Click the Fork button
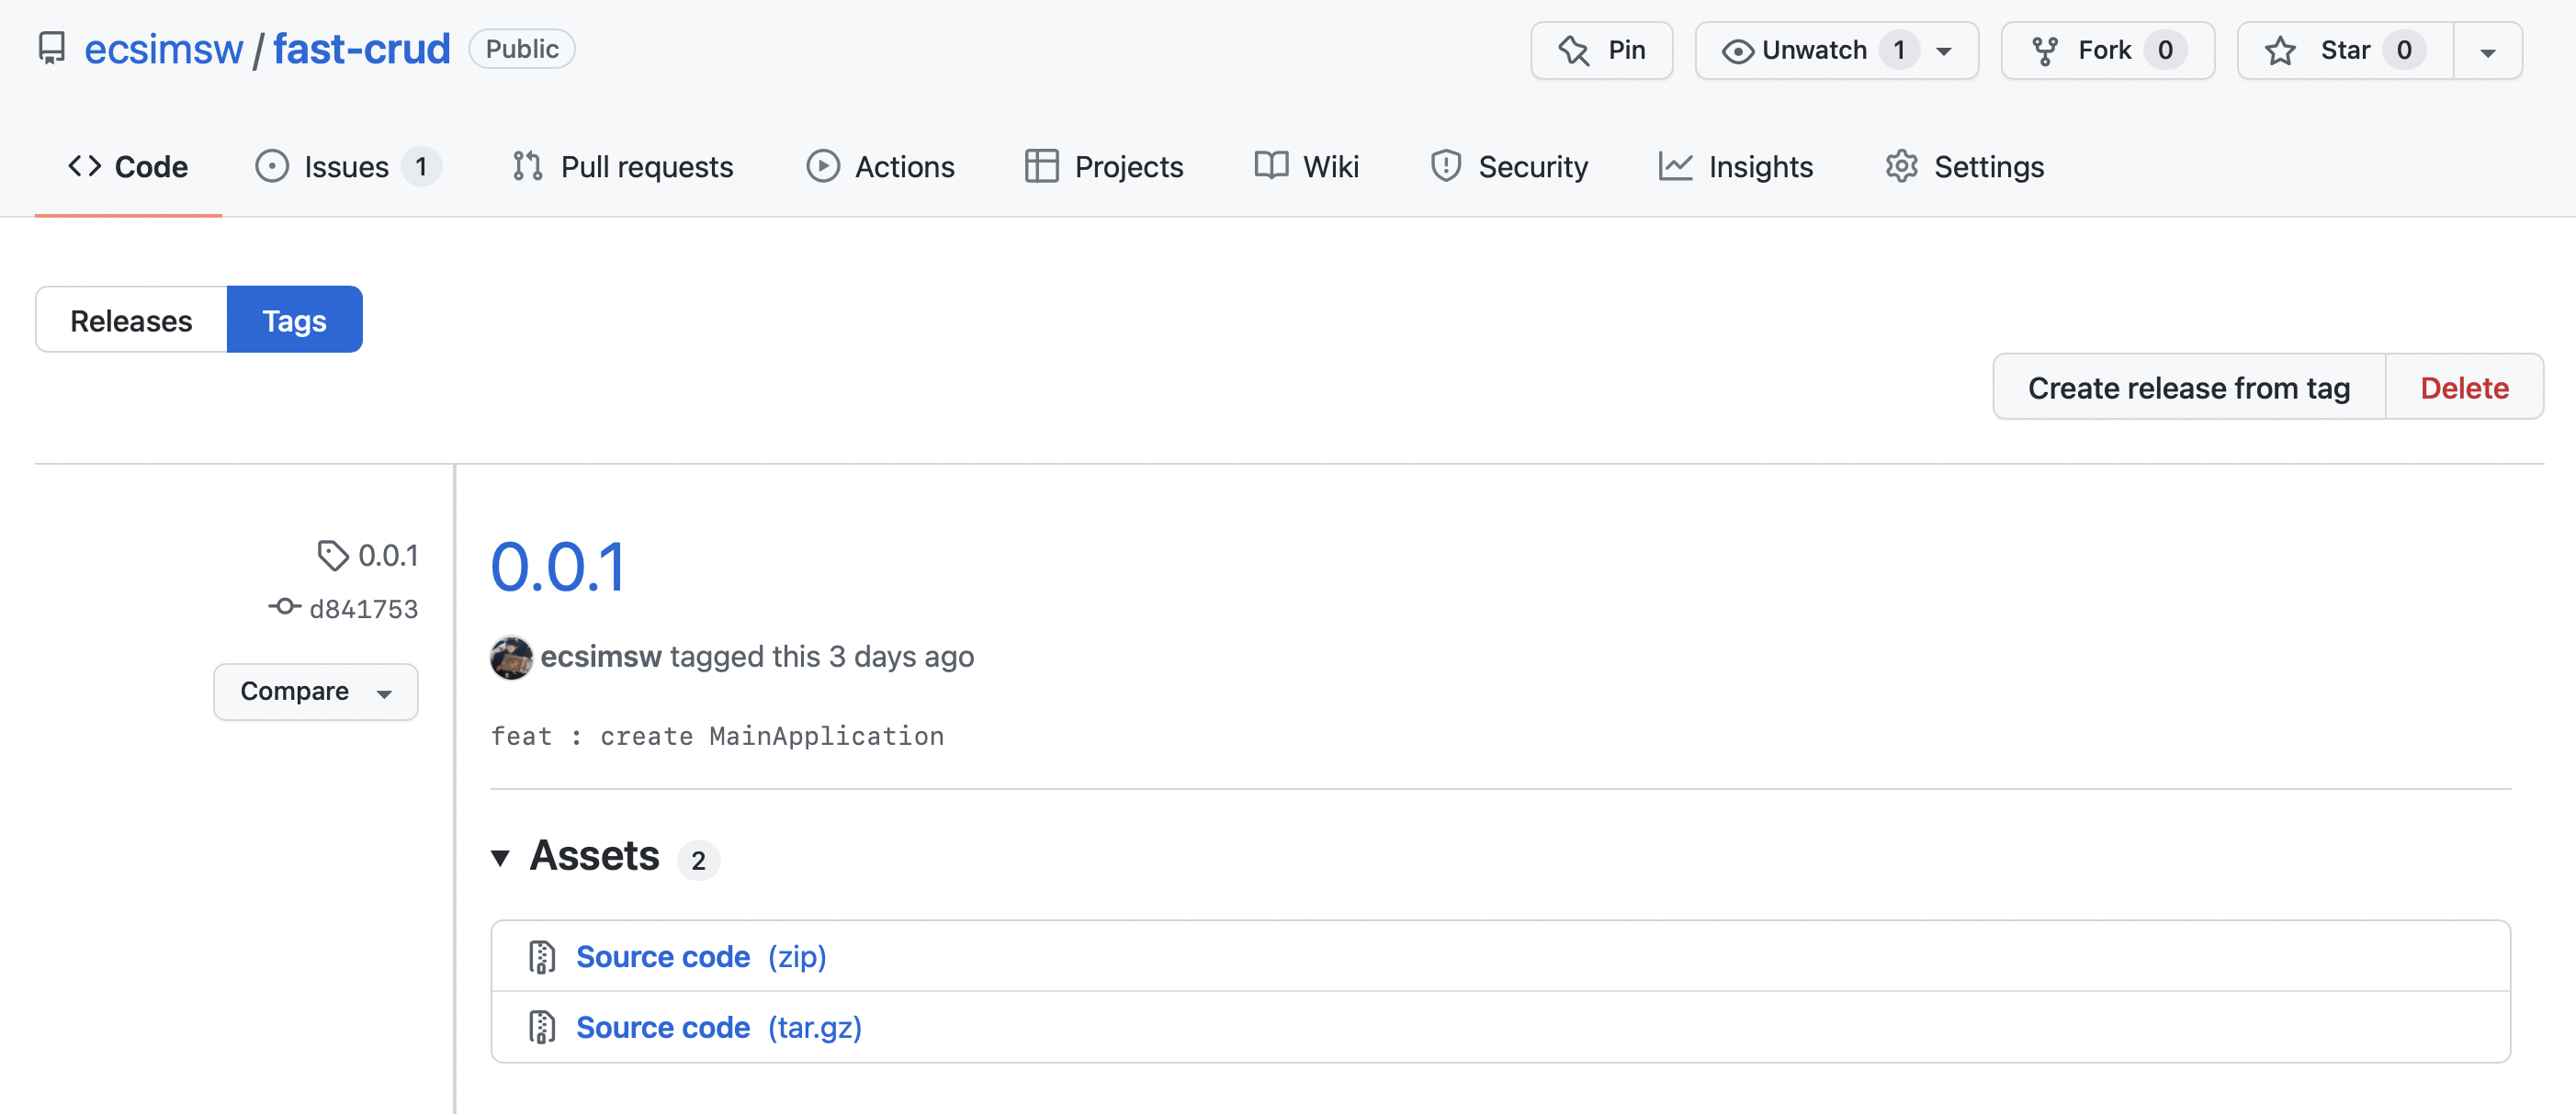 click(2106, 50)
